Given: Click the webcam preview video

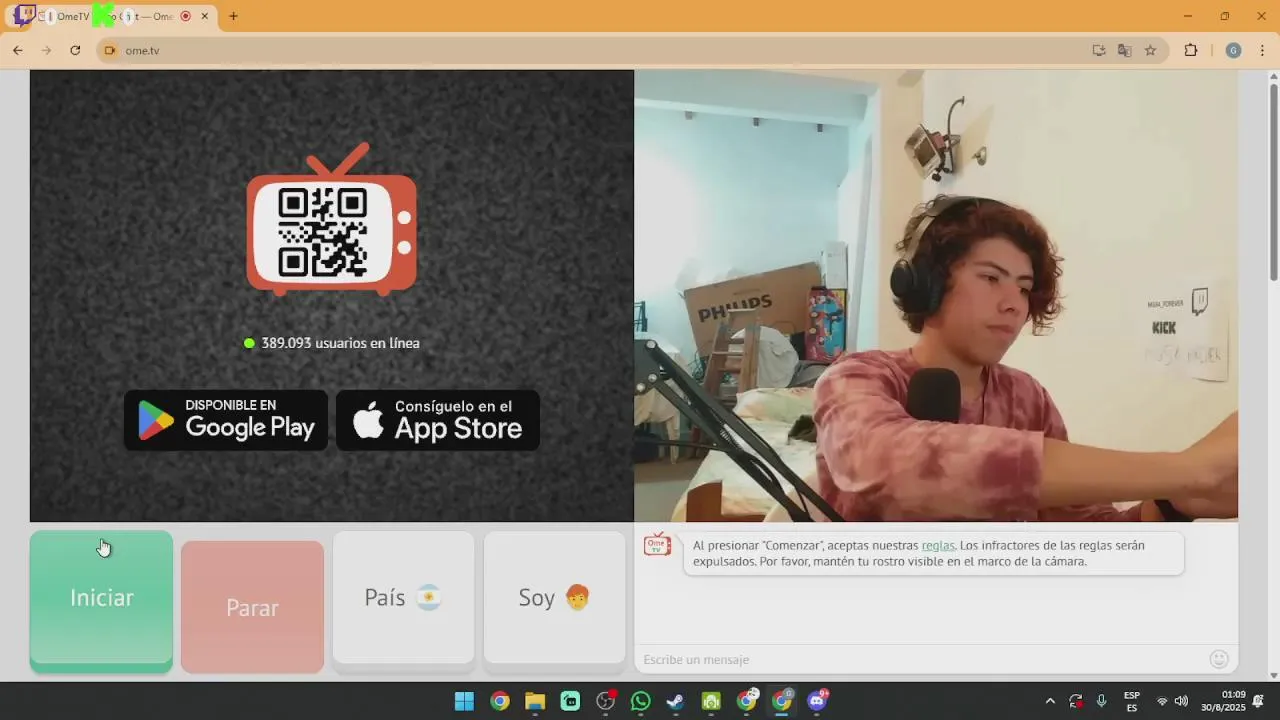Looking at the screenshot, I should coord(936,296).
